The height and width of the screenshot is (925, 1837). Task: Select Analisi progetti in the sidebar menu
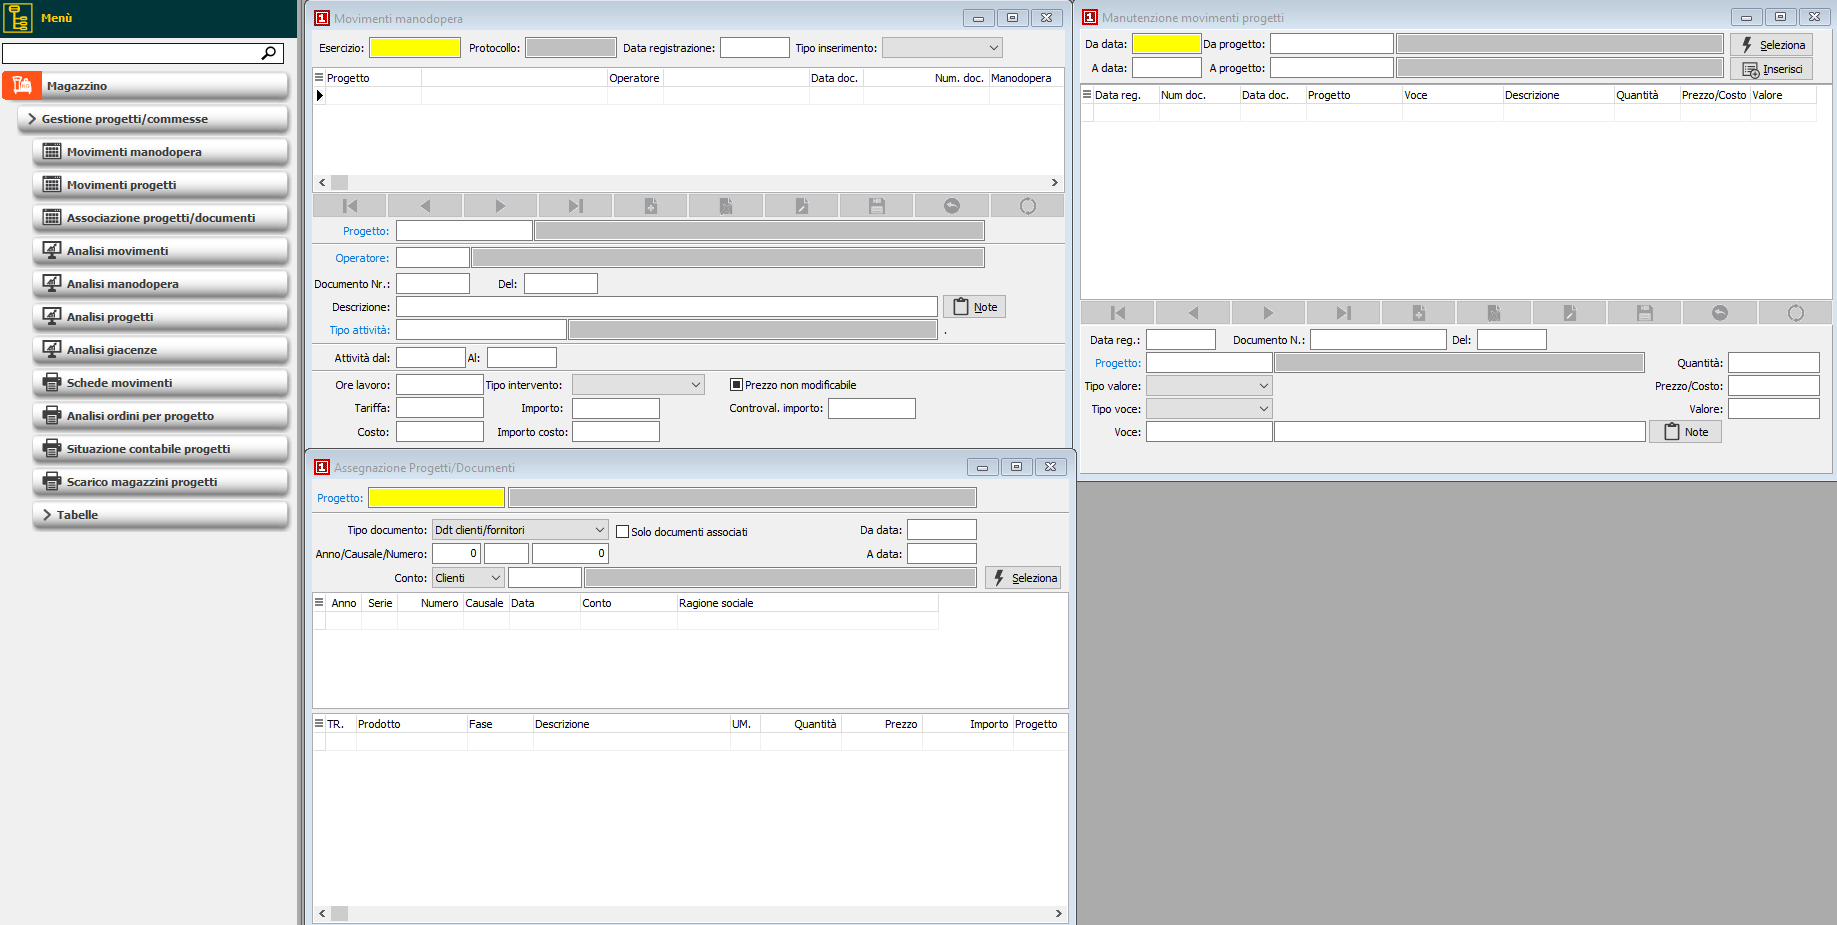tap(160, 317)
